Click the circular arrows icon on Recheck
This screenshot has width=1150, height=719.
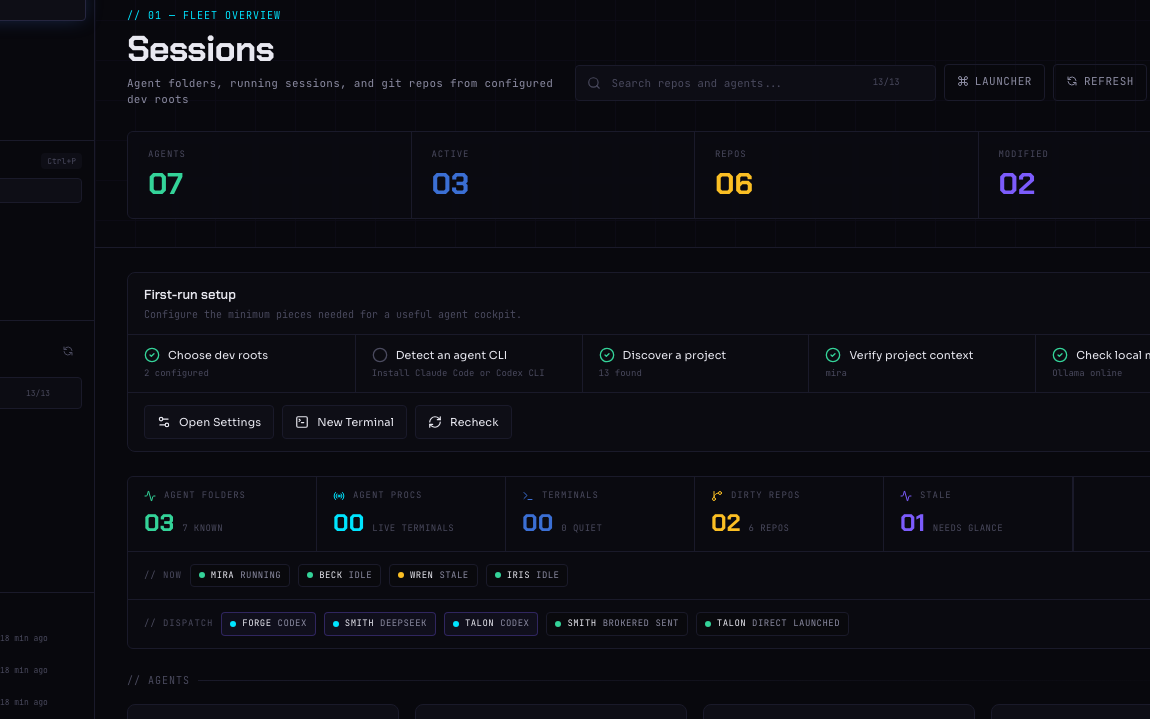point(435,422)
